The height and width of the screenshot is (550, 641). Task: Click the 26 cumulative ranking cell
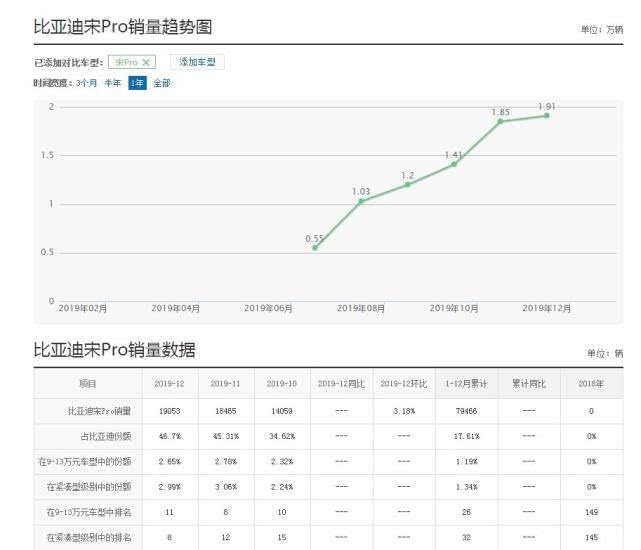(x=466, y=512)
